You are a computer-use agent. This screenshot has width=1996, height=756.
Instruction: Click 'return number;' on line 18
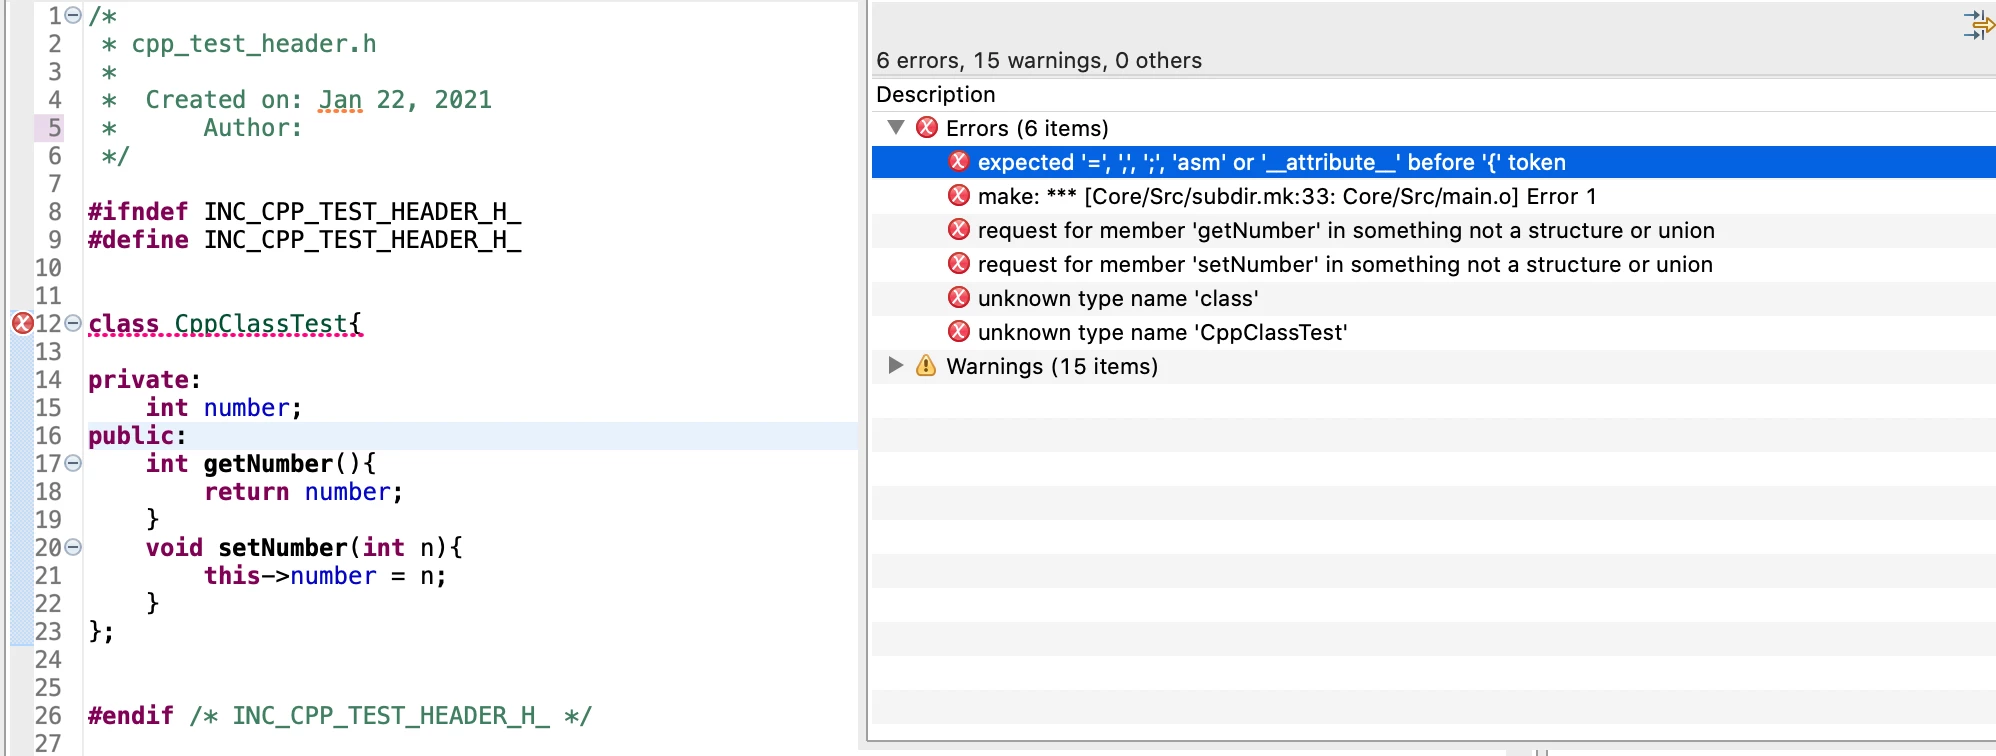304,492
